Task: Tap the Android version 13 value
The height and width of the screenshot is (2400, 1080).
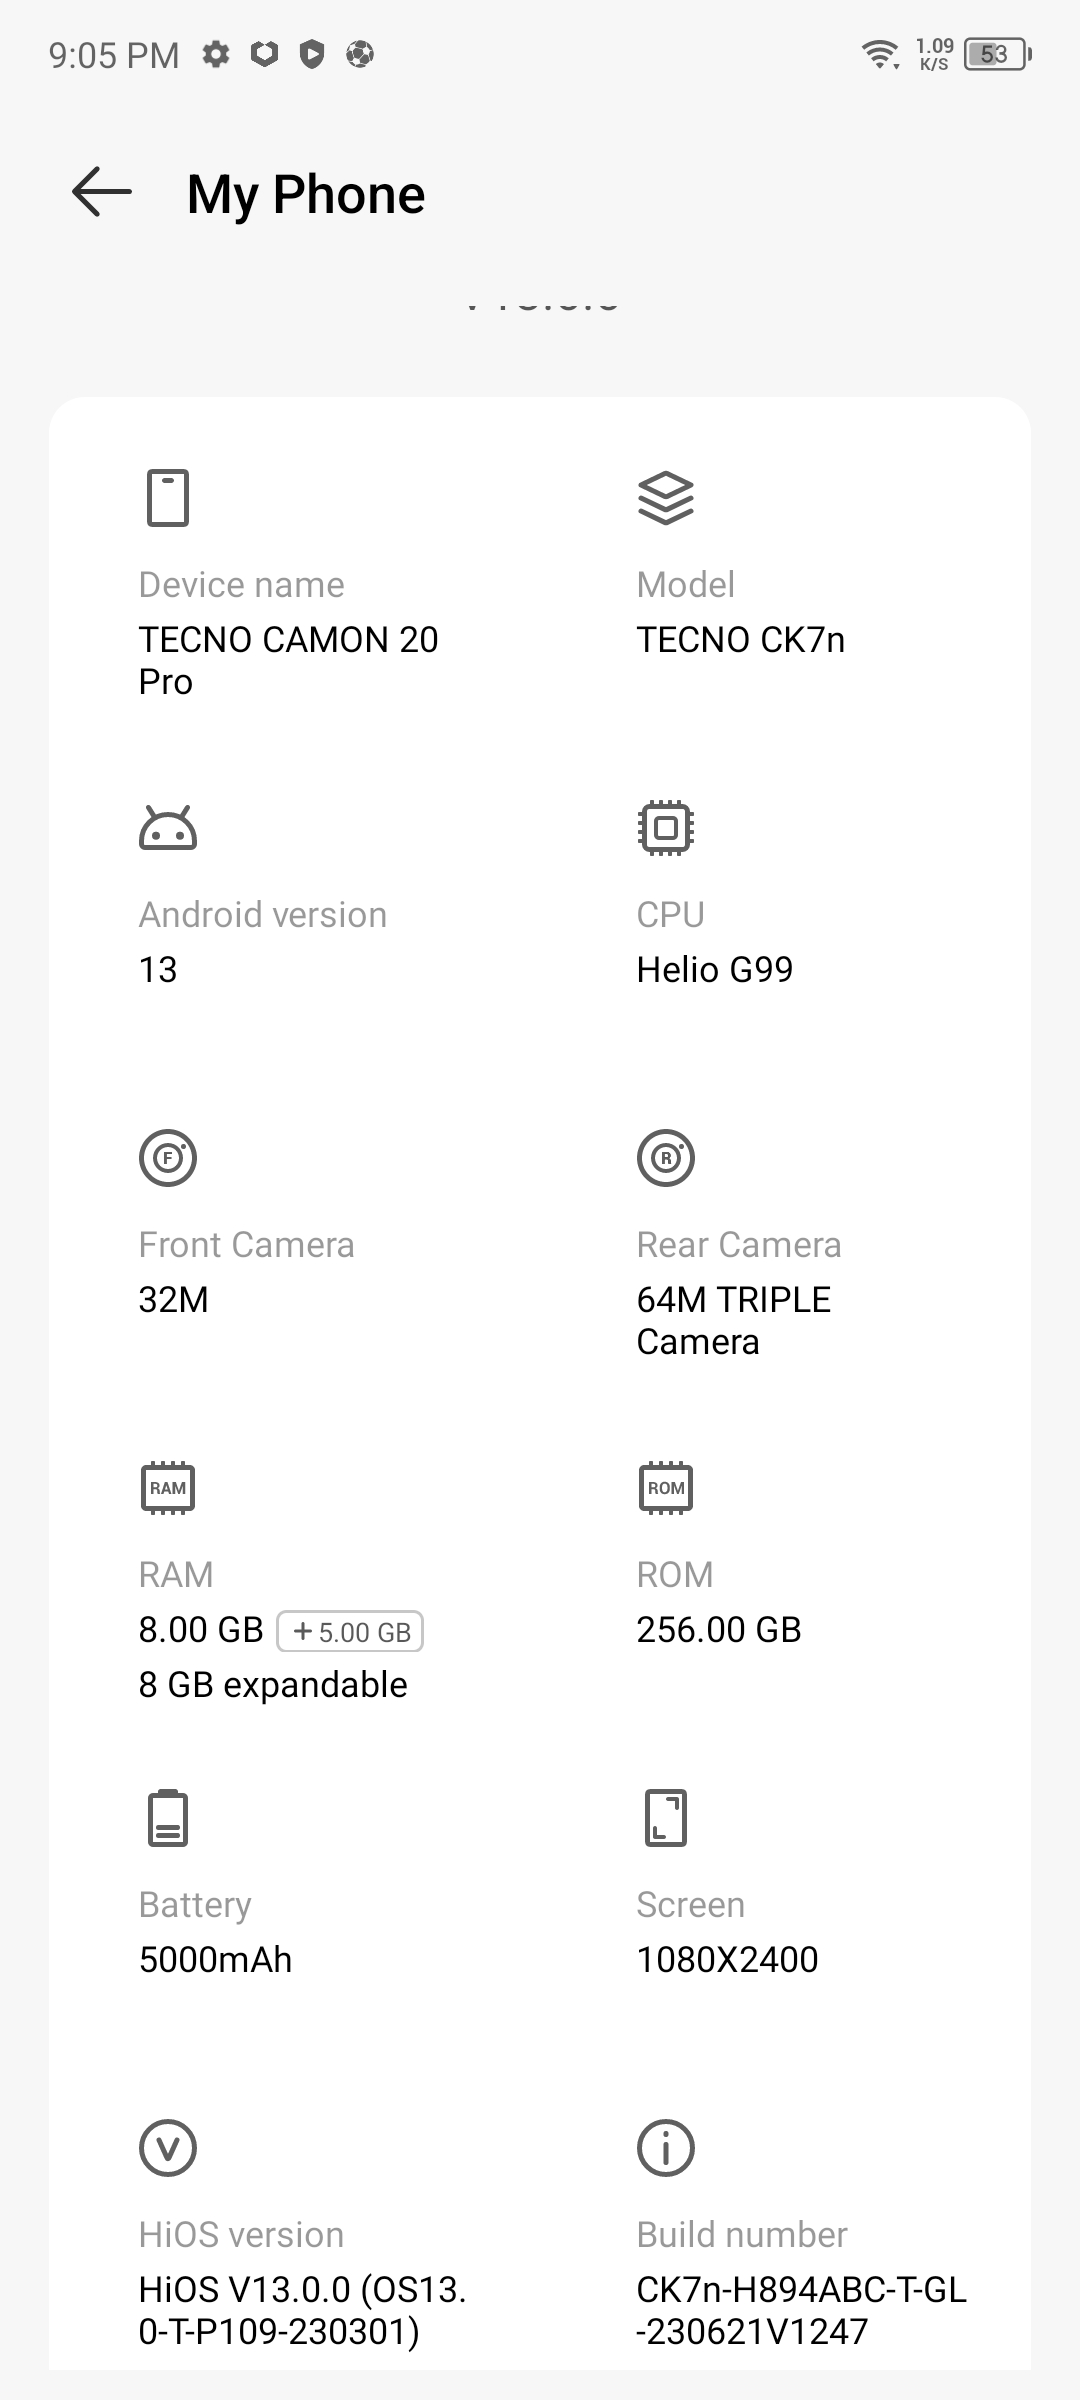Action: pyautogui.click(x=158, y=969)
